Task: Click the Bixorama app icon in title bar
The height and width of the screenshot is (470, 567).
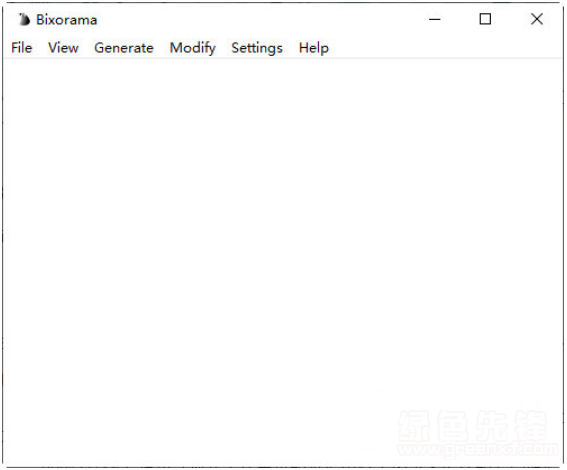Action: click(24, 20)
